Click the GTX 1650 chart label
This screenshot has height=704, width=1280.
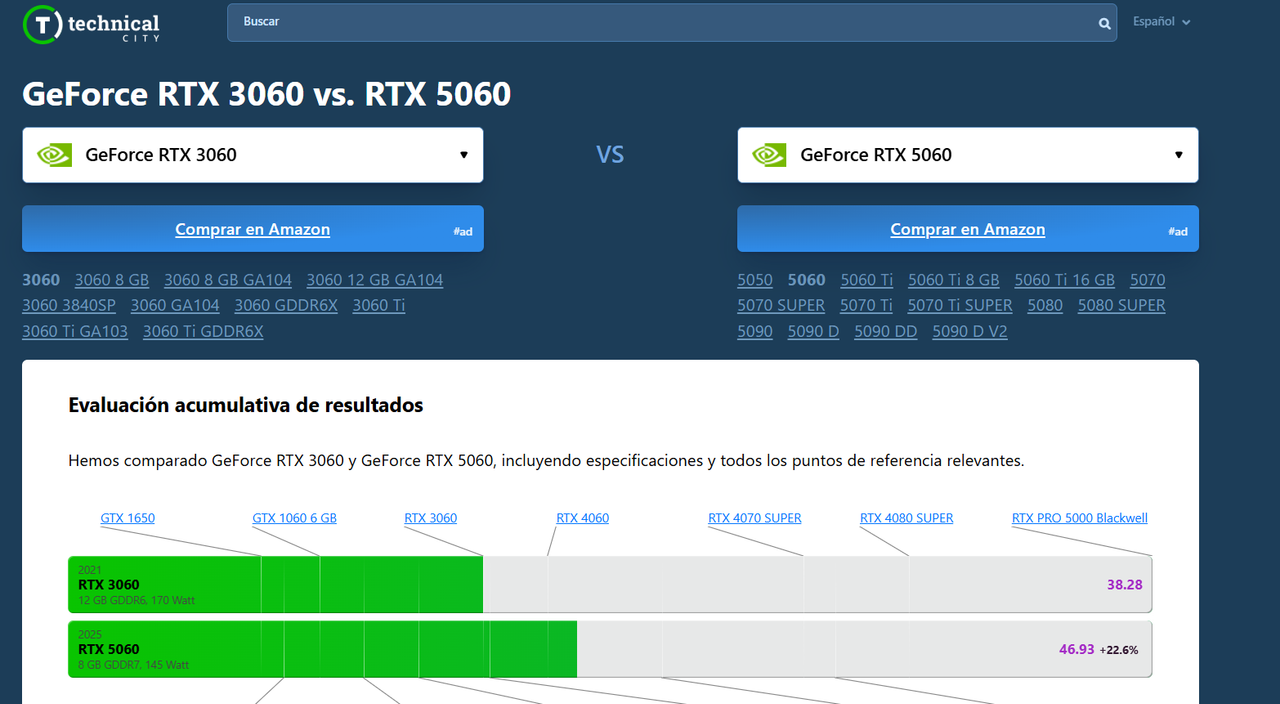(128, 518)
